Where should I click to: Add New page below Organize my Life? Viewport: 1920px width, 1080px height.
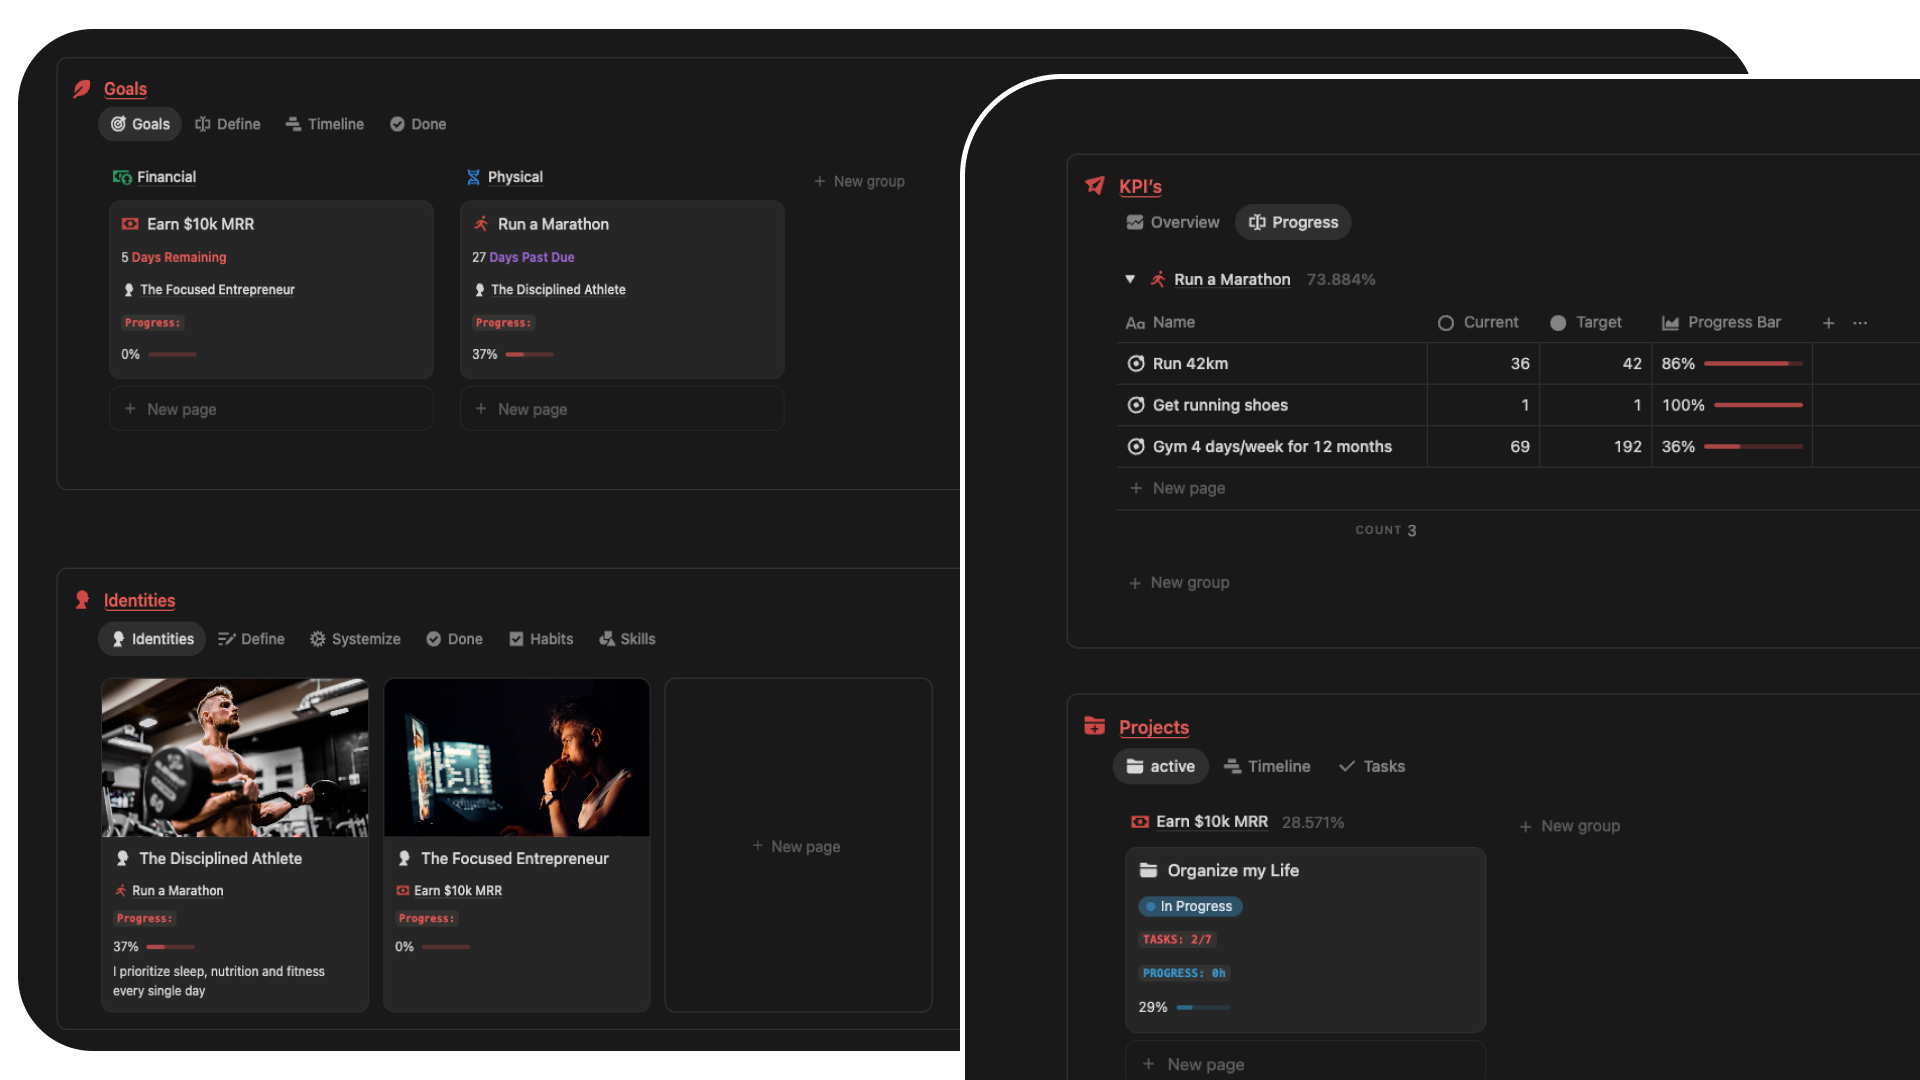coord(1305,1062)
